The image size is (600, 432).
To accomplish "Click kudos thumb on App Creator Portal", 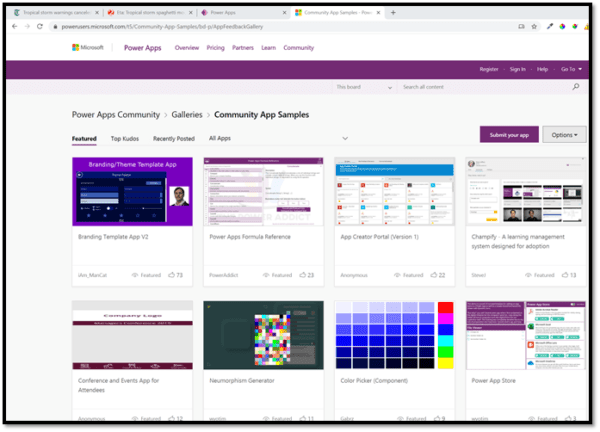I will (434, 275).
